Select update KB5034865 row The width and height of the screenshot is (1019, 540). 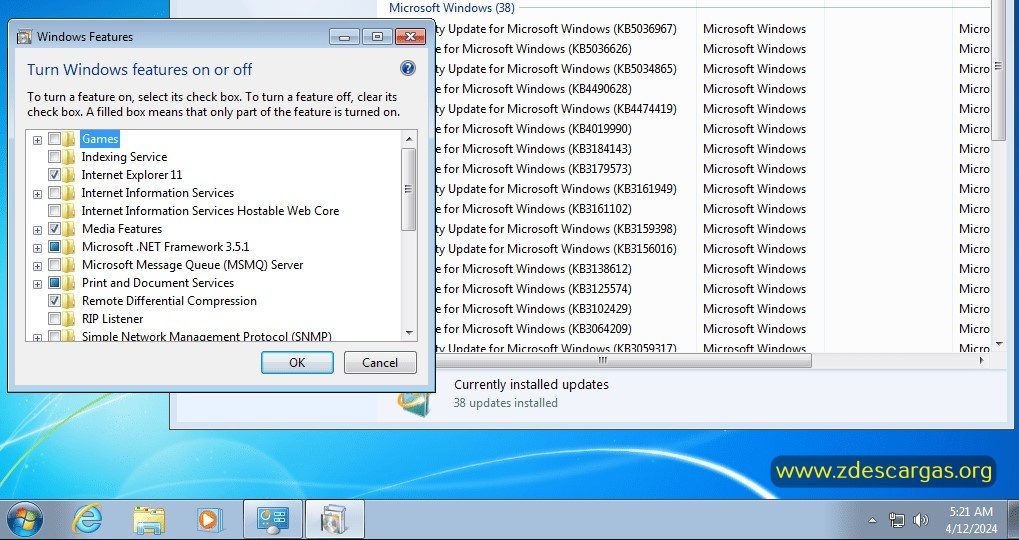712,69
